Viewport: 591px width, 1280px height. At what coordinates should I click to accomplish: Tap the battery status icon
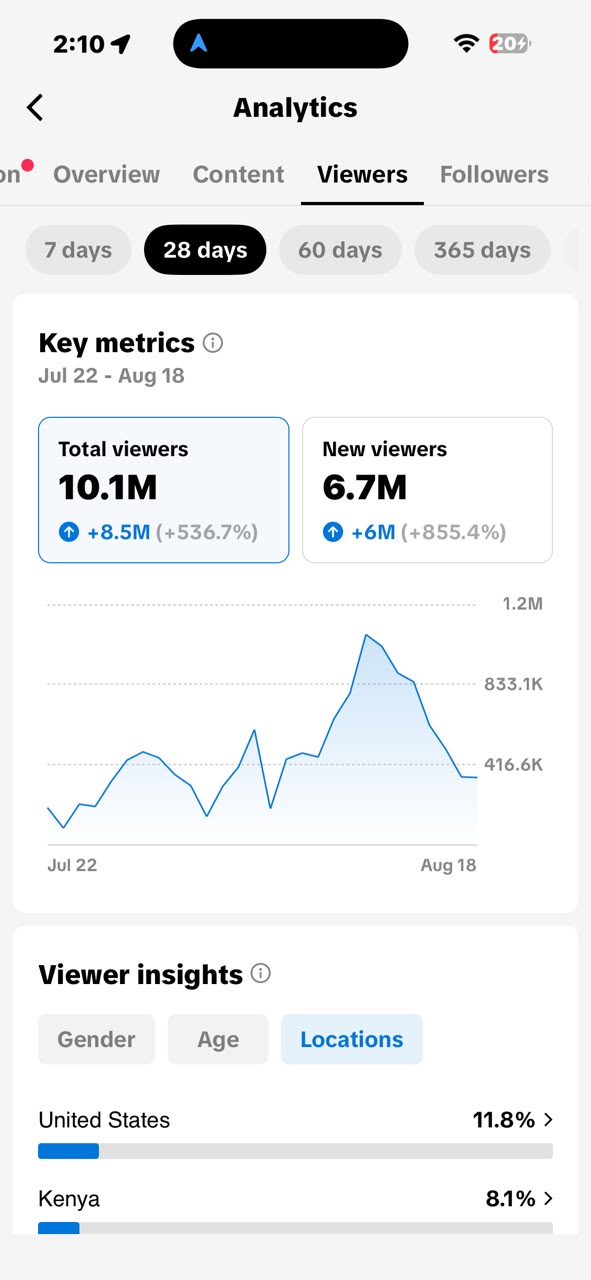pos(510,43)
